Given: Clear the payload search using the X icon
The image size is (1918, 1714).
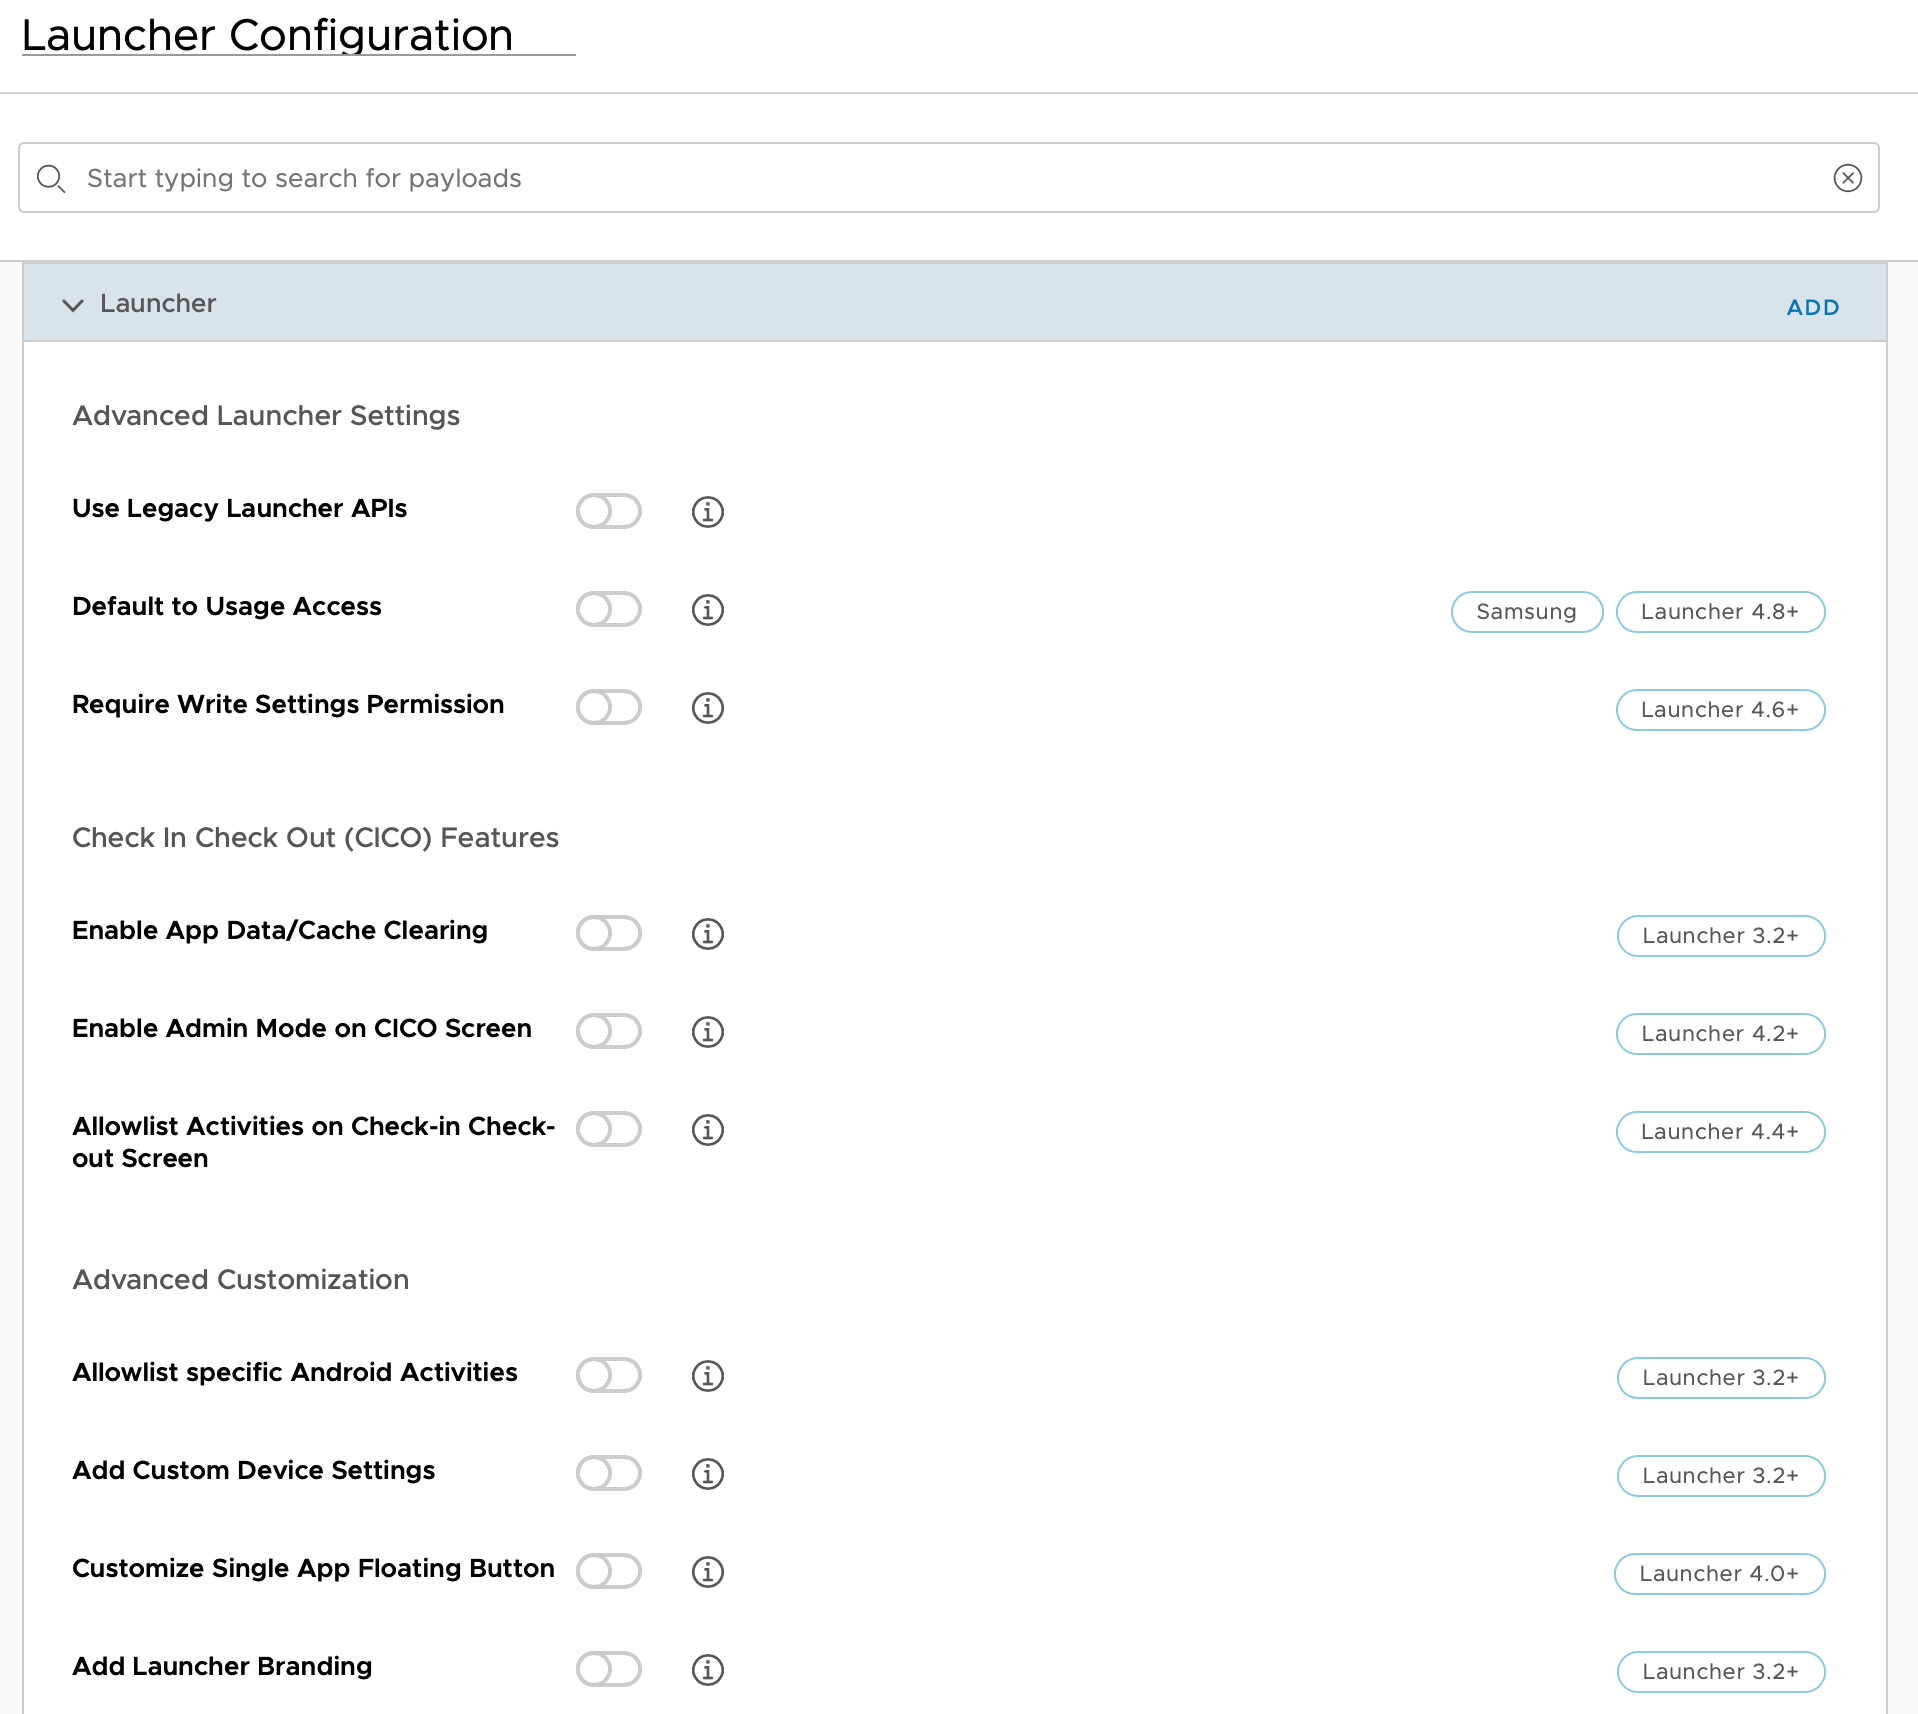Looking at the screenshot, I should [1847, 178].
